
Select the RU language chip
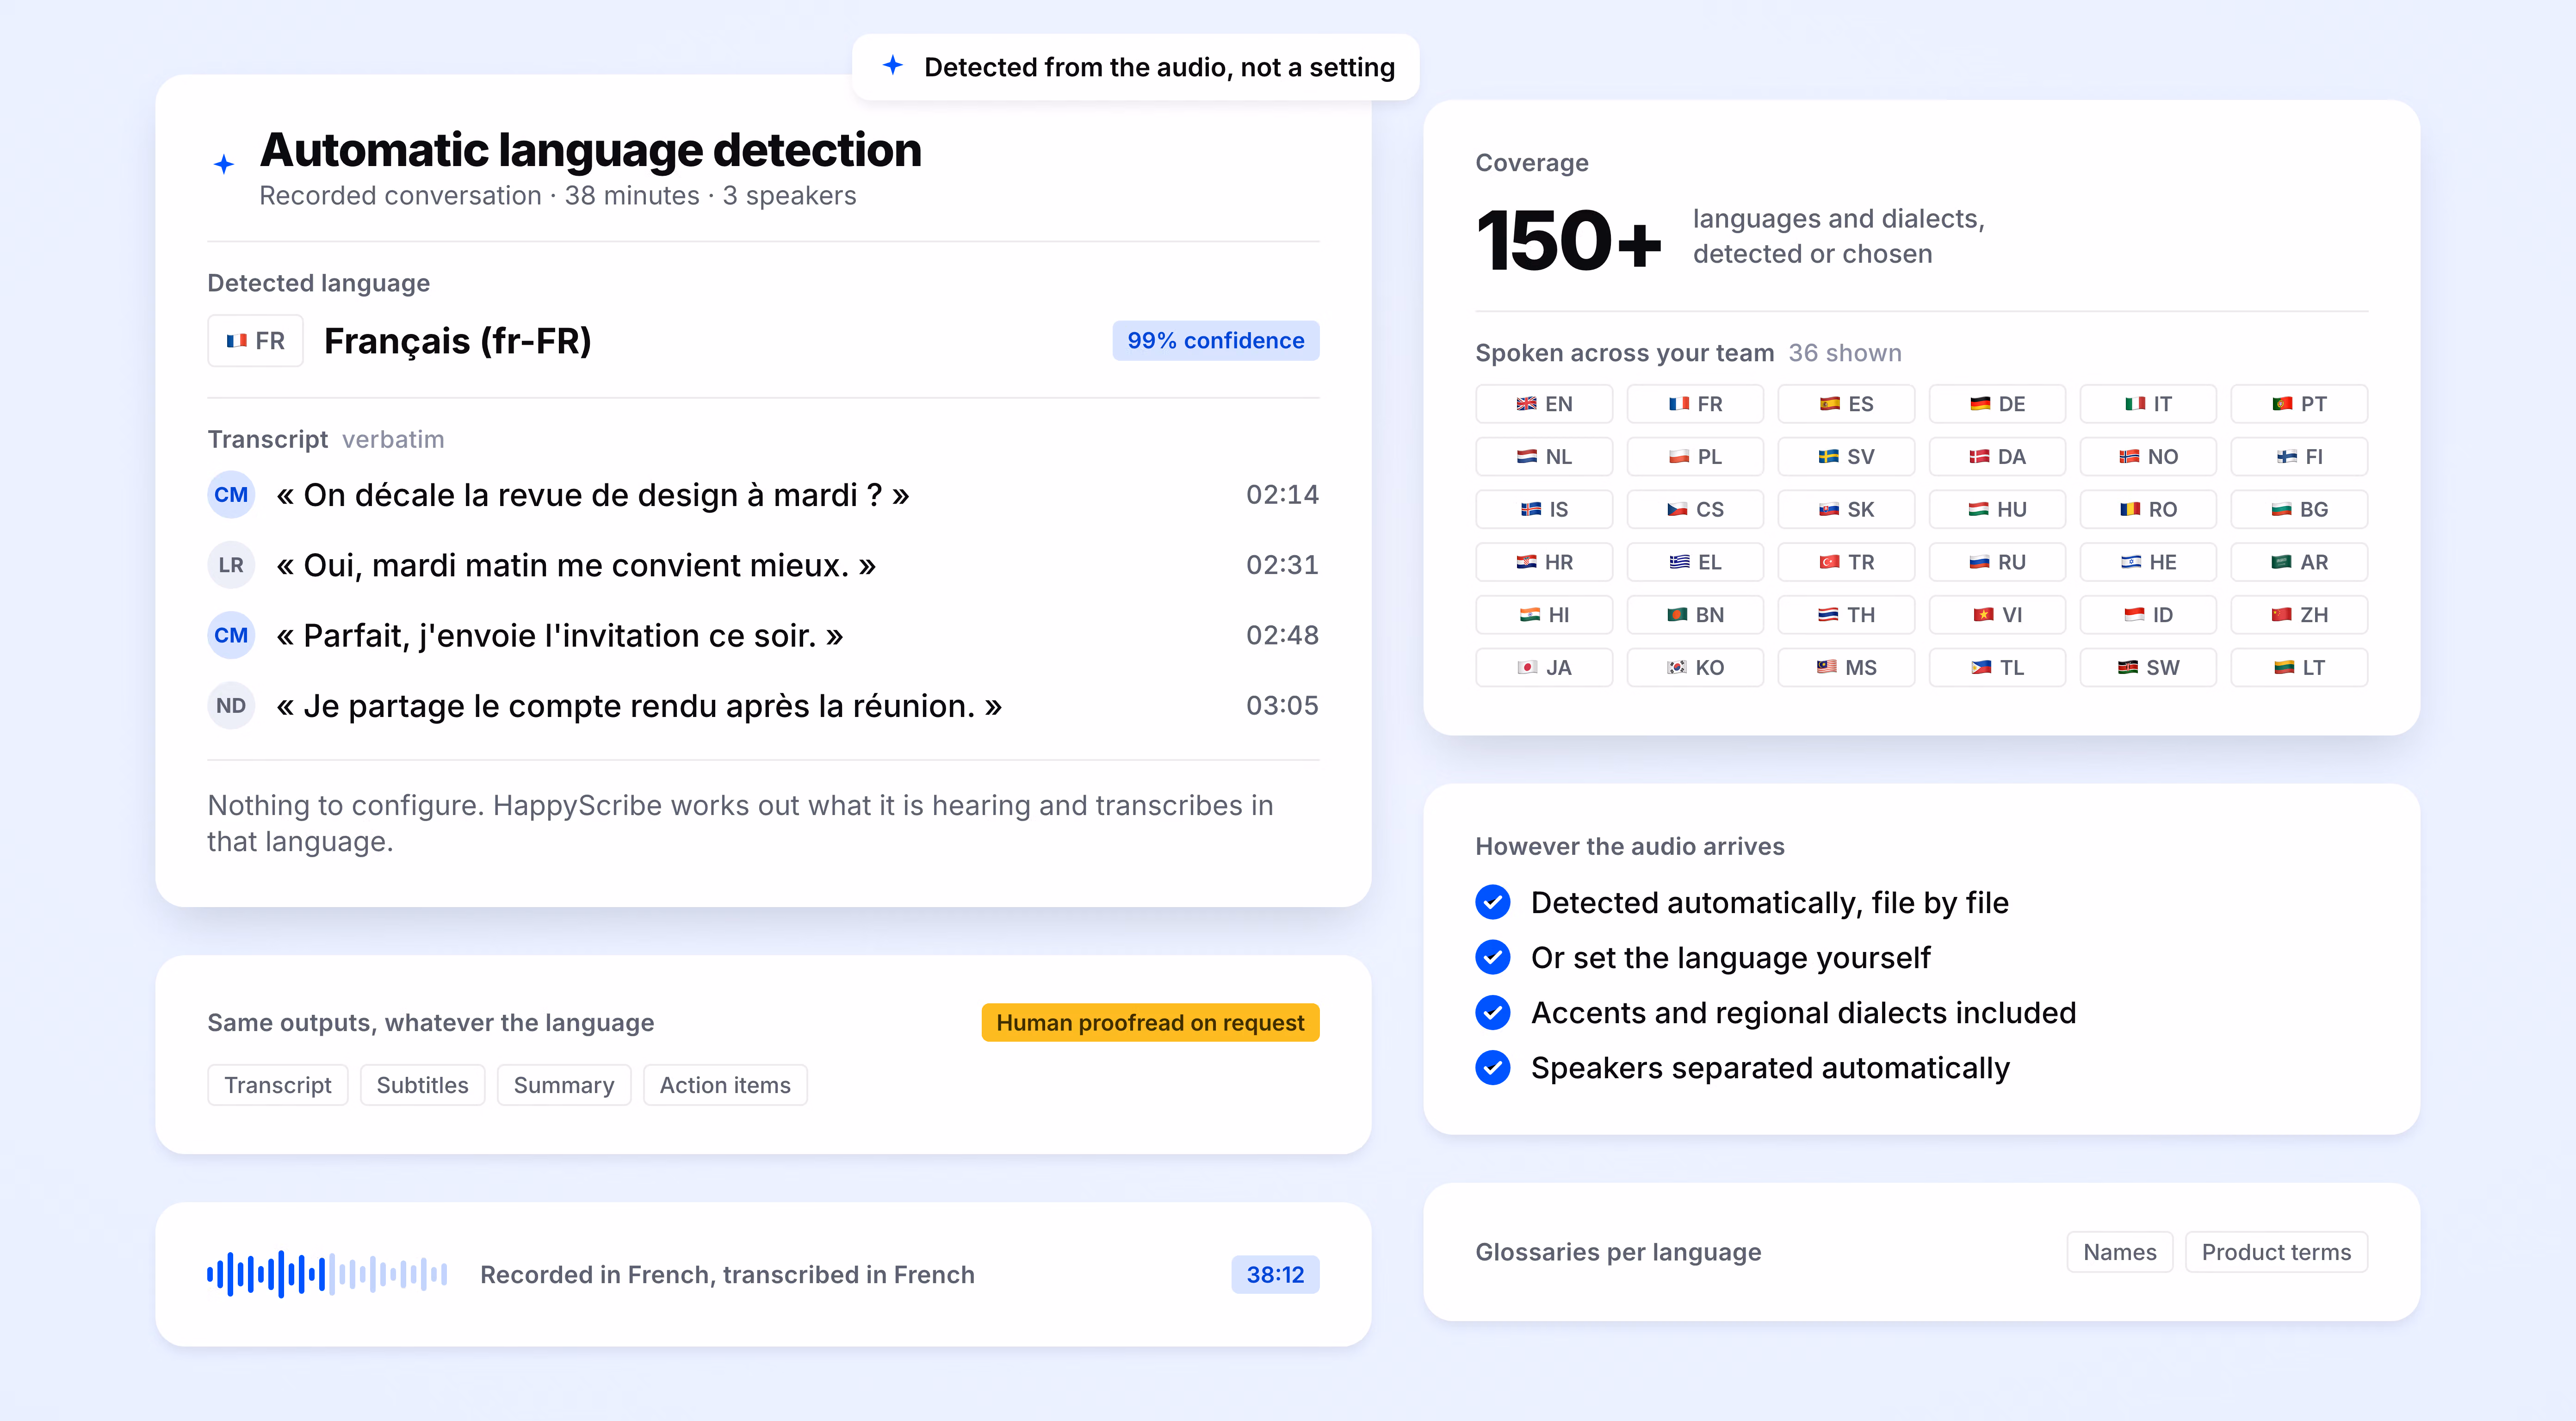point(1997,562)
